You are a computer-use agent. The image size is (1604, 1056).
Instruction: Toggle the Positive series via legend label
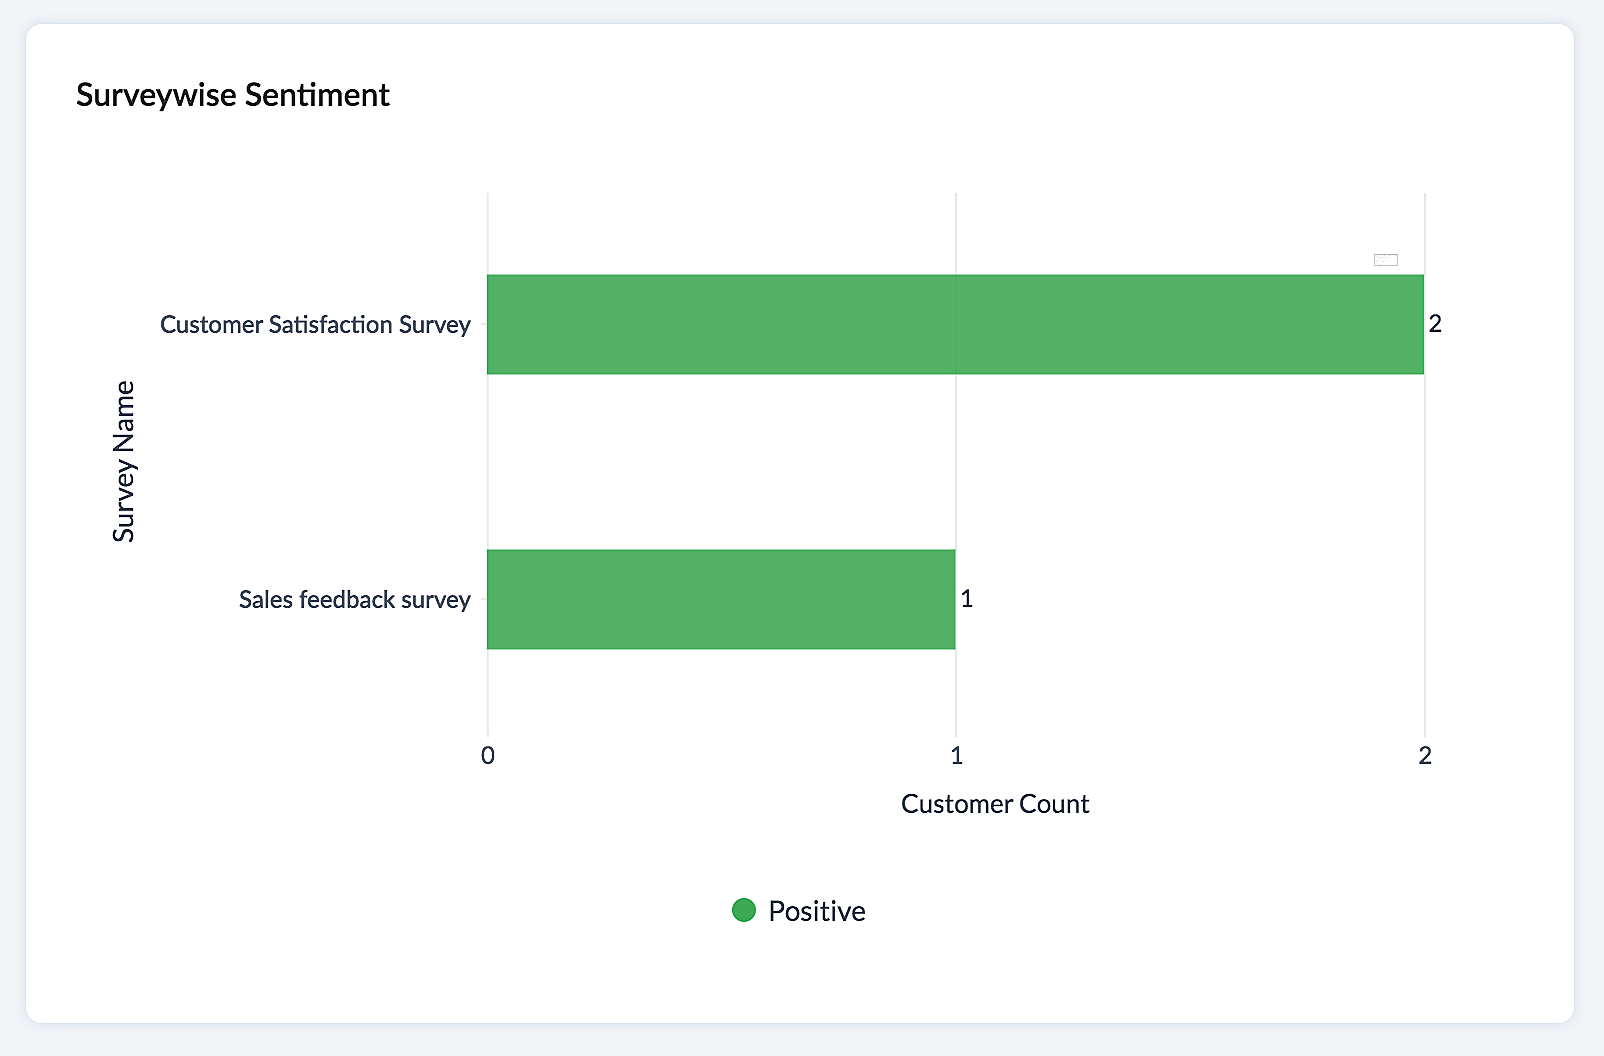[816, 911]
